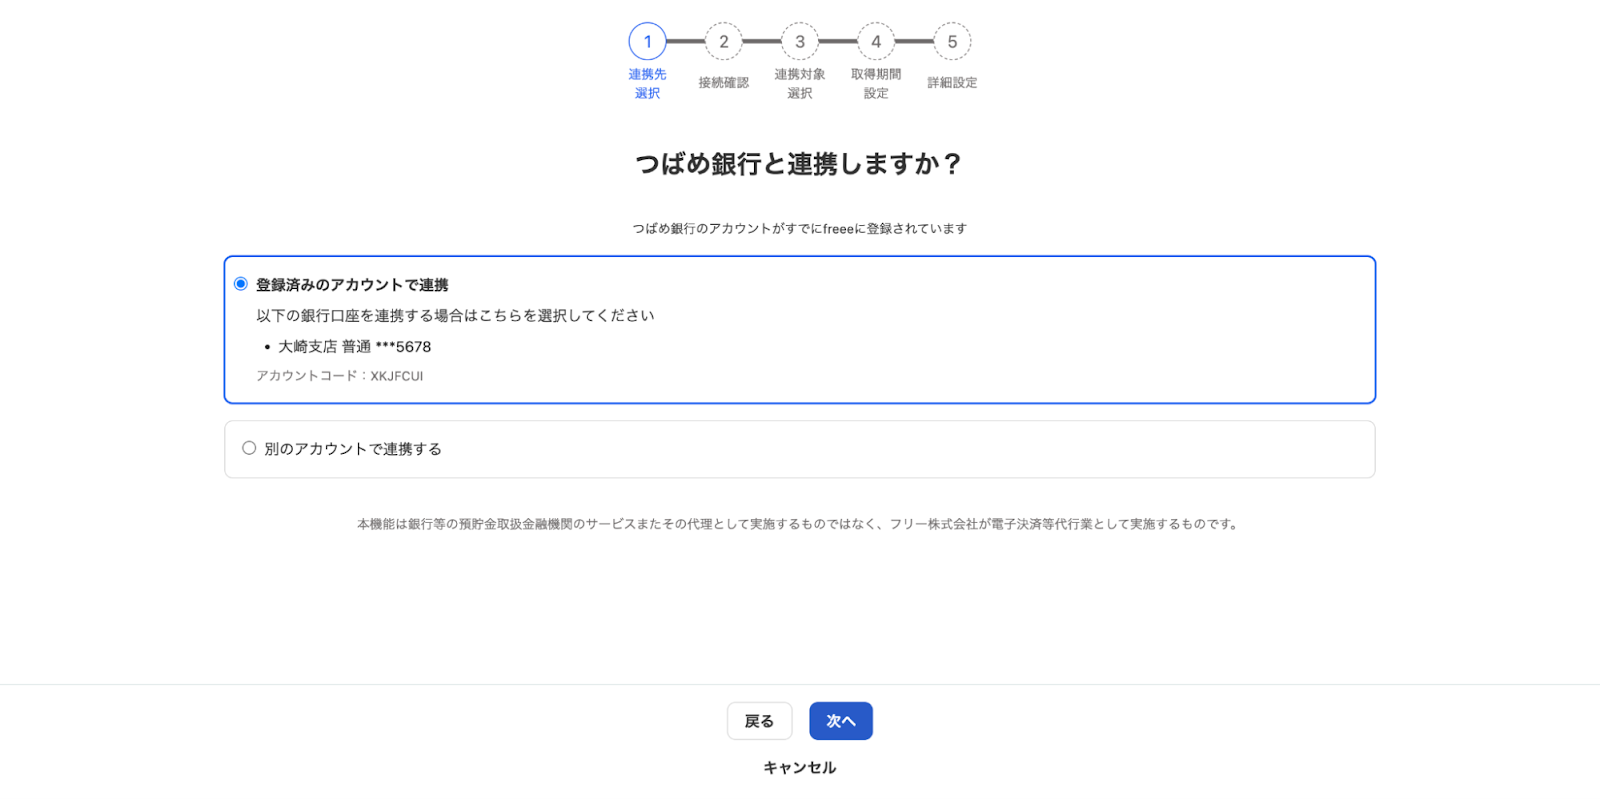1600x800 pixels.
Task: Click the キャンセル link
Action: point(800,768)
